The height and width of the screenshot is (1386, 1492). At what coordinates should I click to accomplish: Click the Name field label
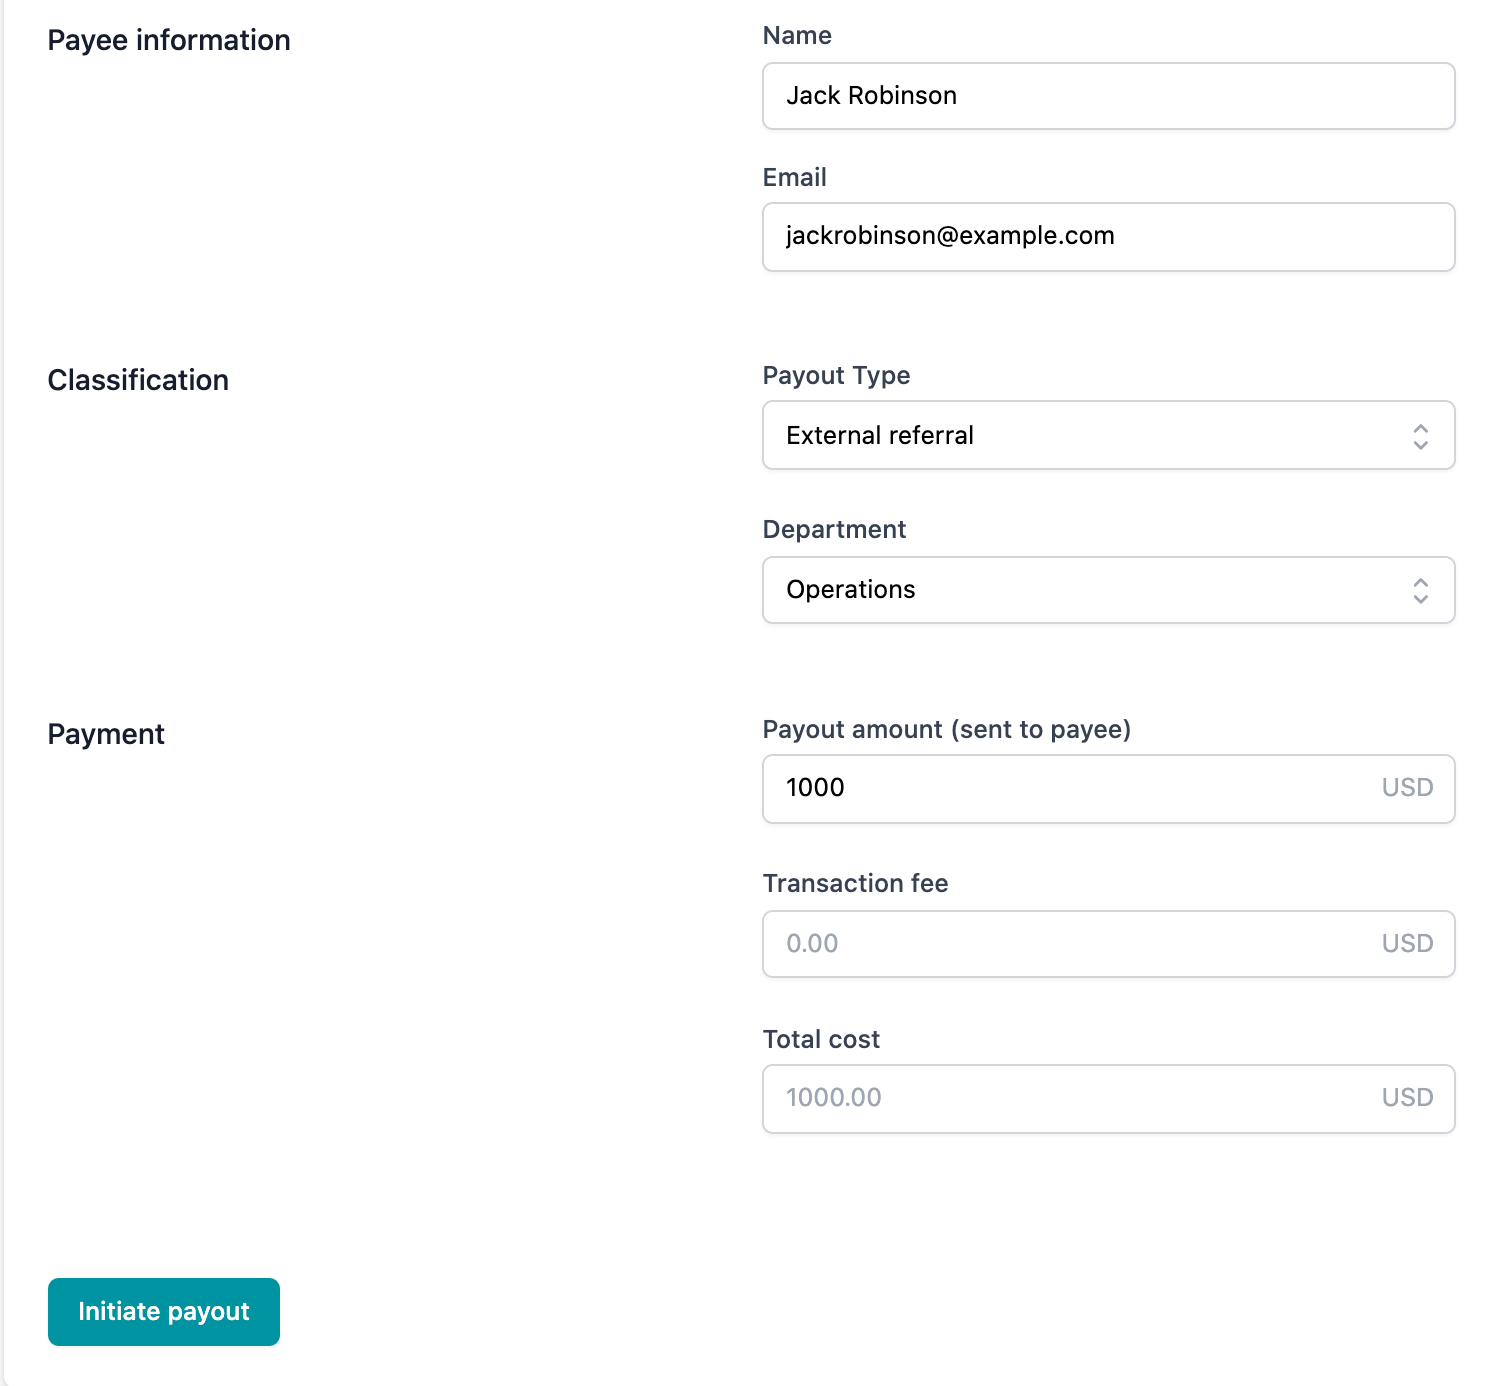tap(797, 36)
